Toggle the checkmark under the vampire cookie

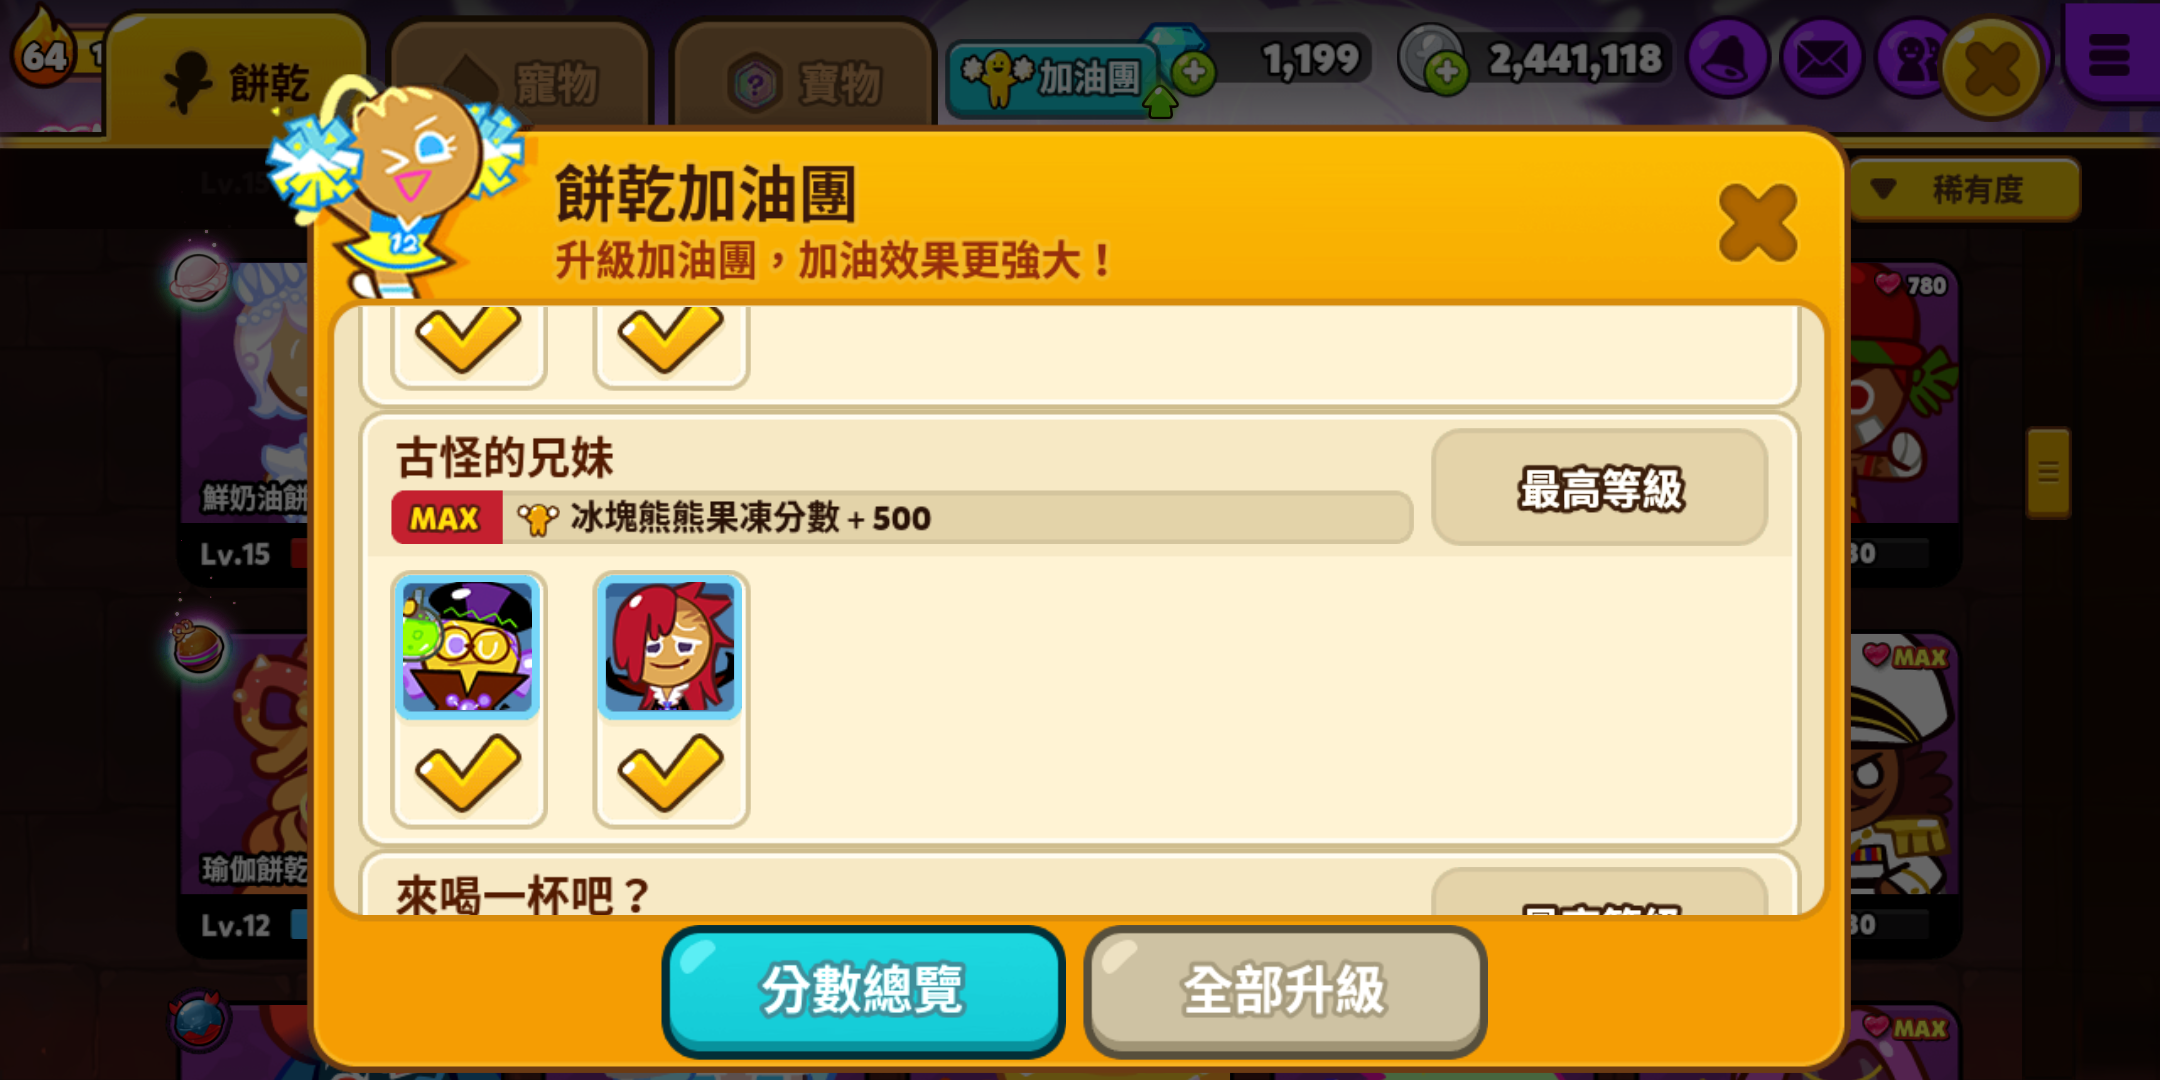(x=670, y=771)
